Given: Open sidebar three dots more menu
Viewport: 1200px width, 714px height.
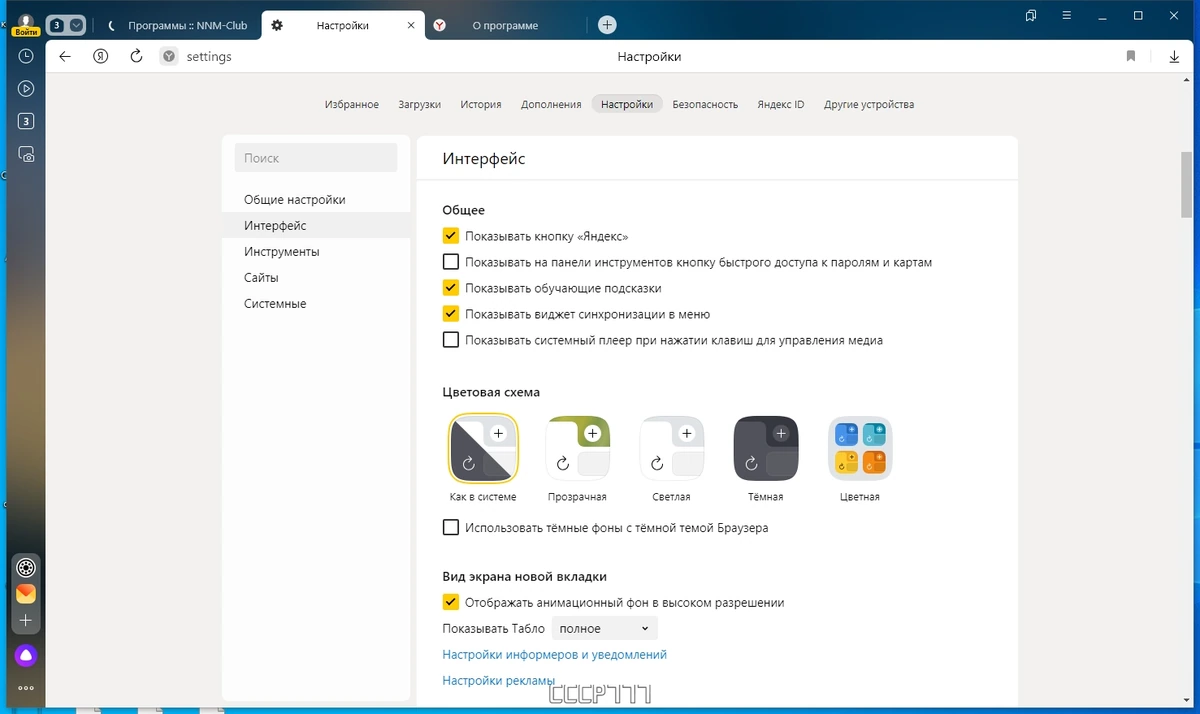Looking at the screenshot, I should point(26,688).
